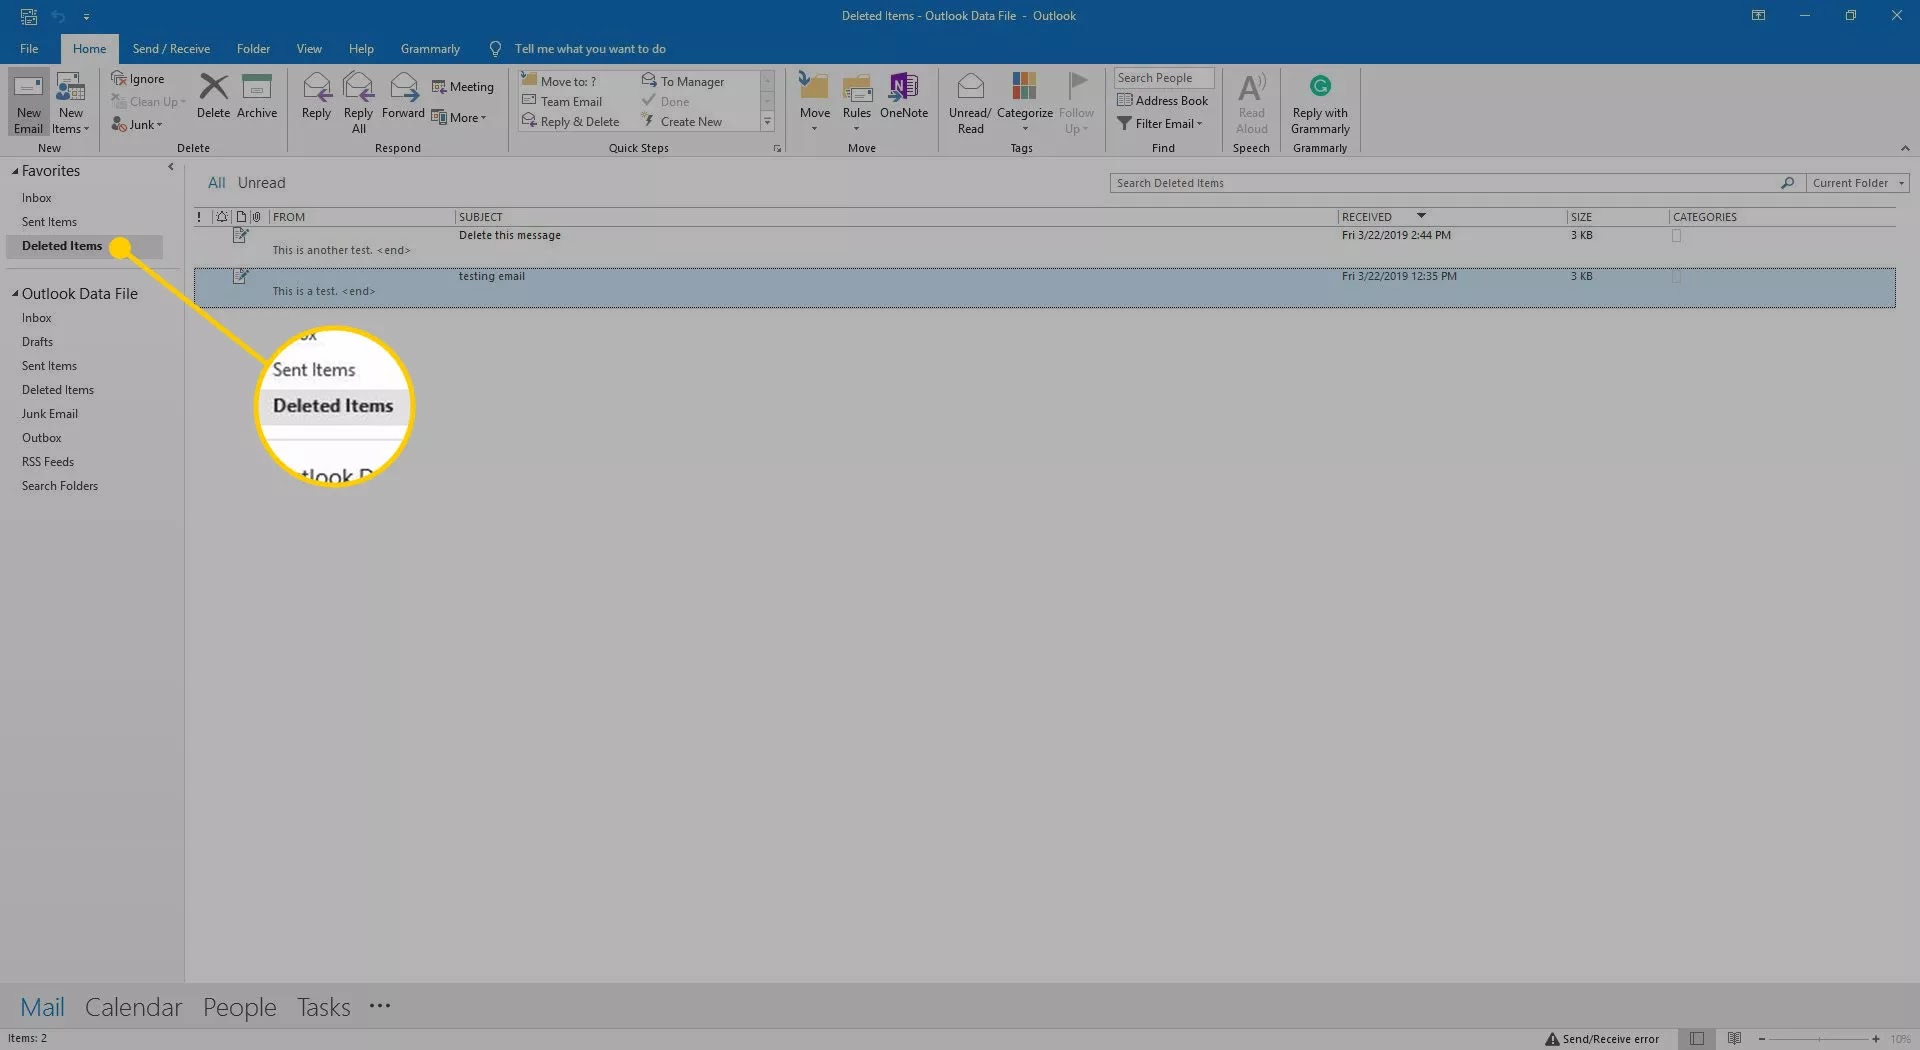The height and width of the screenshot is (1050, 1920).
Task: Switch to the Send / Receive tab
Action: pyautogui.click(x=171, y=48)
